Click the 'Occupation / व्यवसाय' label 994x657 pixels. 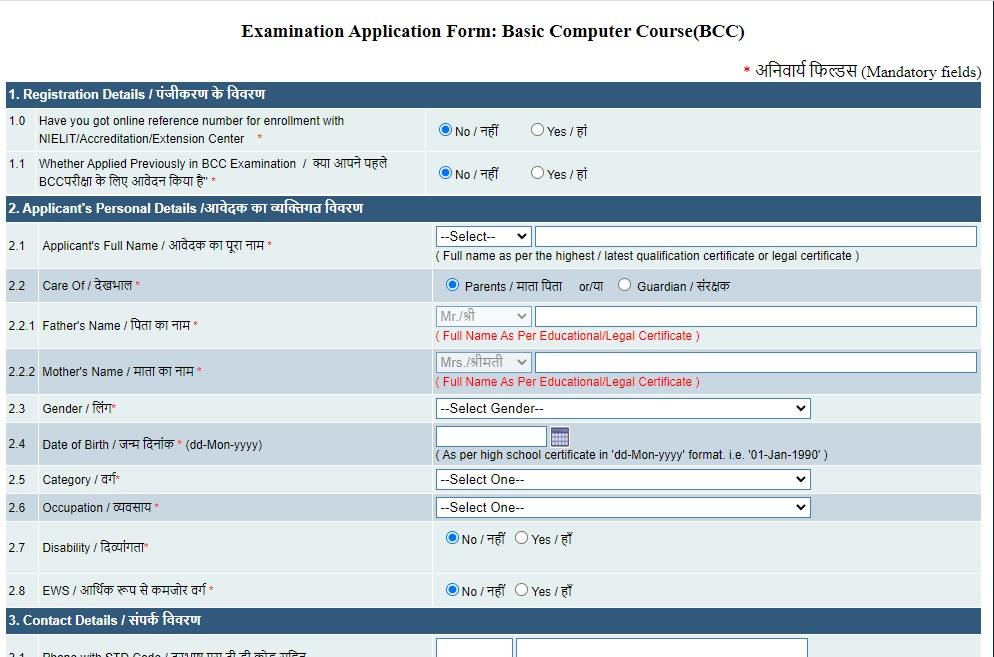(x=100, y=507)
